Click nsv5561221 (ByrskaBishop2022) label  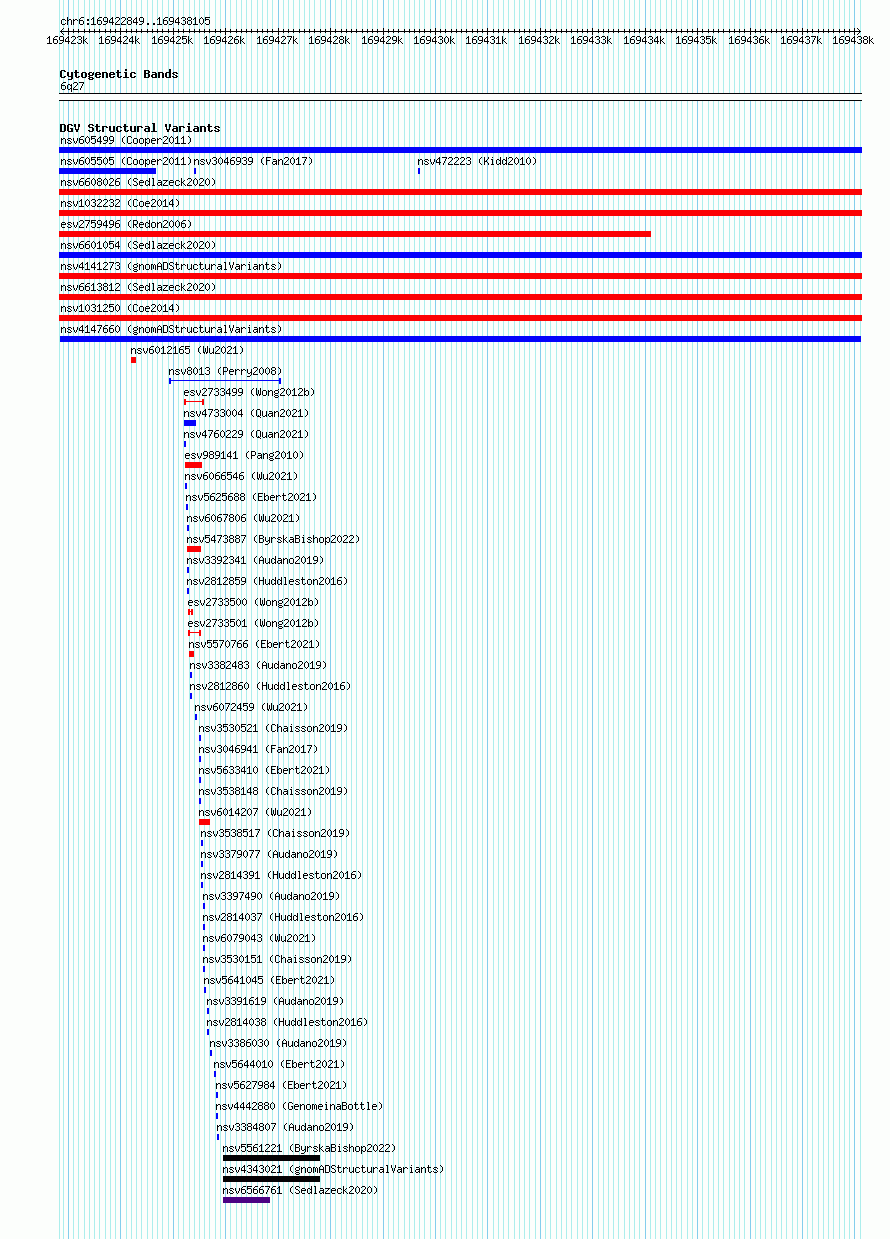310,1148
